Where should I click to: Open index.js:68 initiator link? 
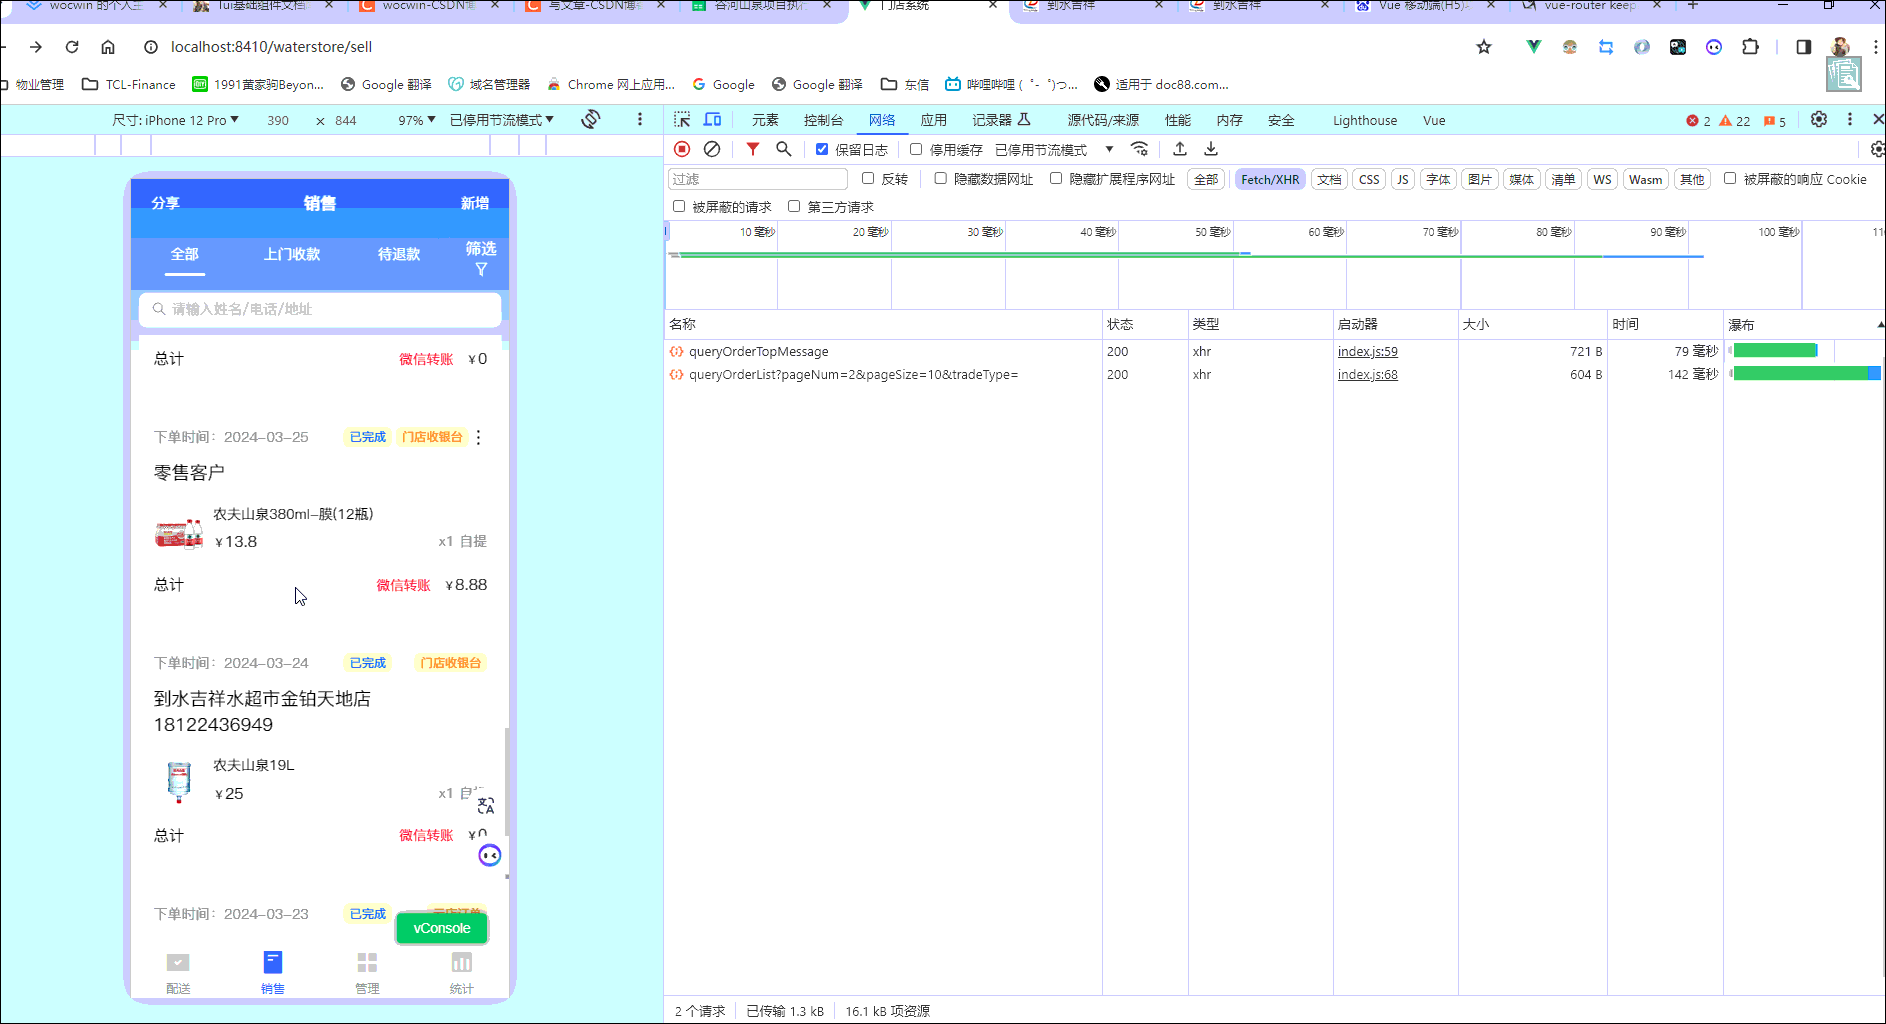click(1368, 374)
